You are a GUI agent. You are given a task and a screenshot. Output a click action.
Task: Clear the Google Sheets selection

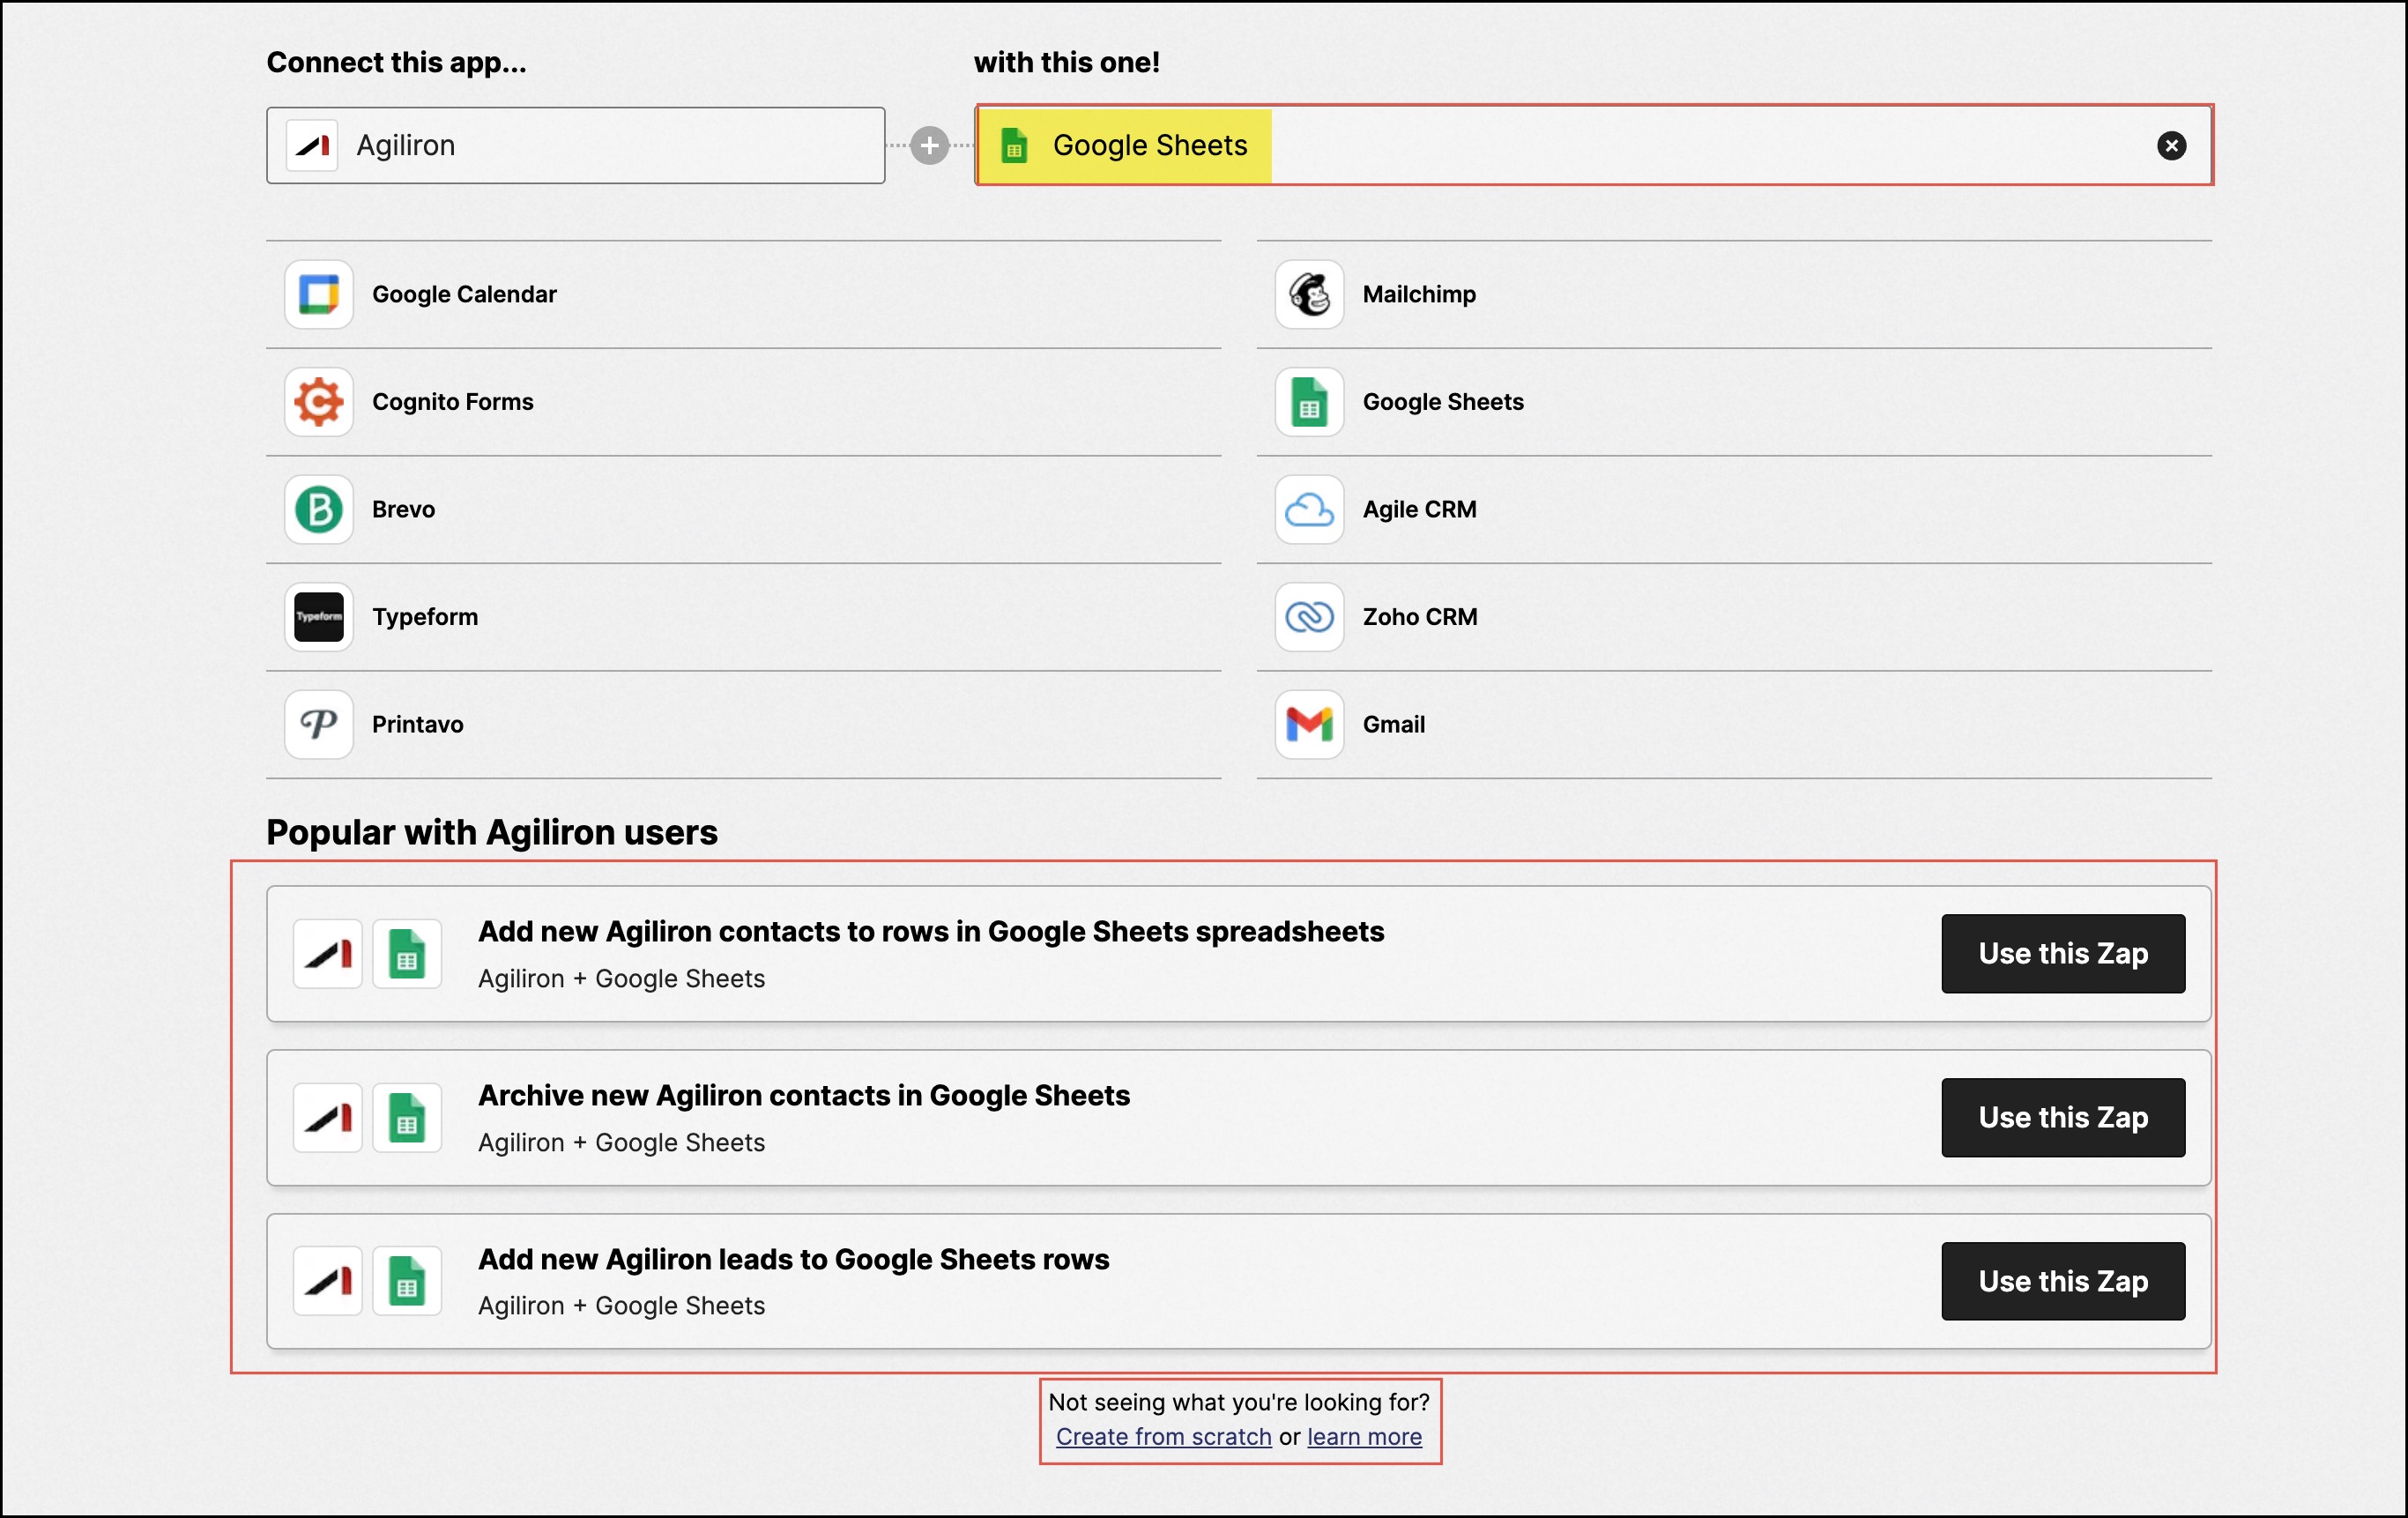pyautogui.click(x=2170, y=146)
